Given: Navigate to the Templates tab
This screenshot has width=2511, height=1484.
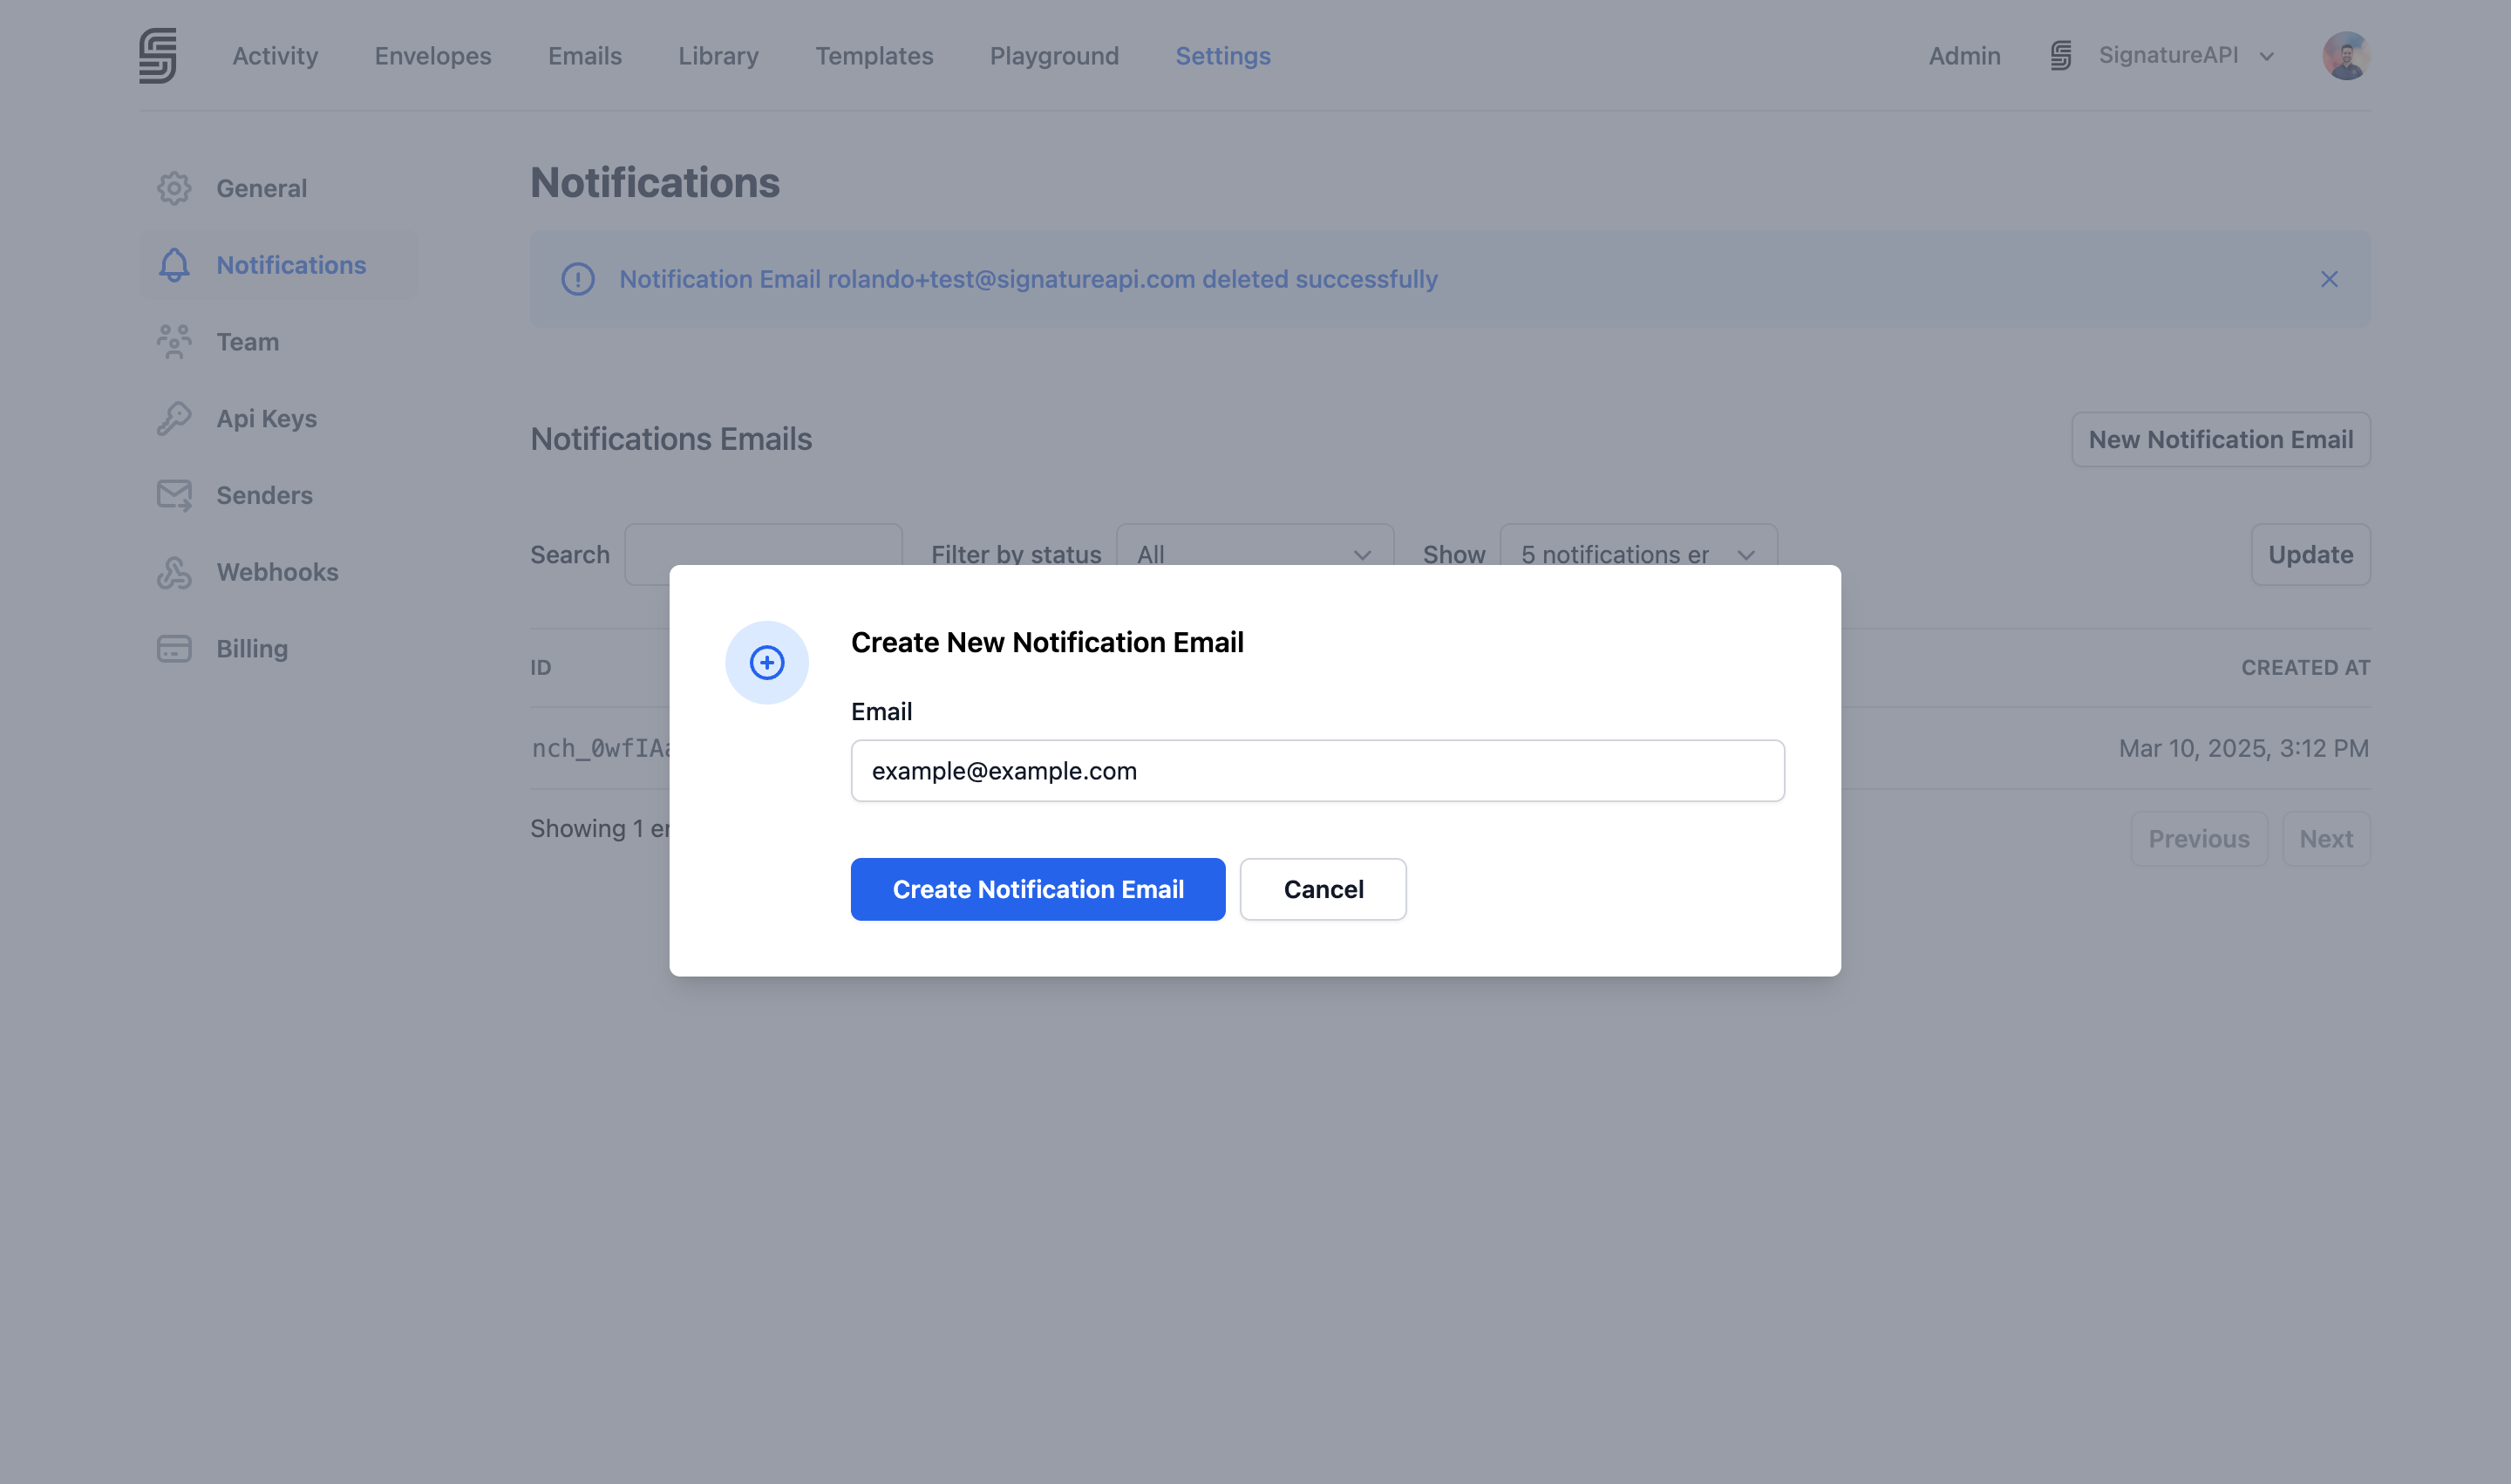Looking at the screenshot, I should click(x=873, y=55).
